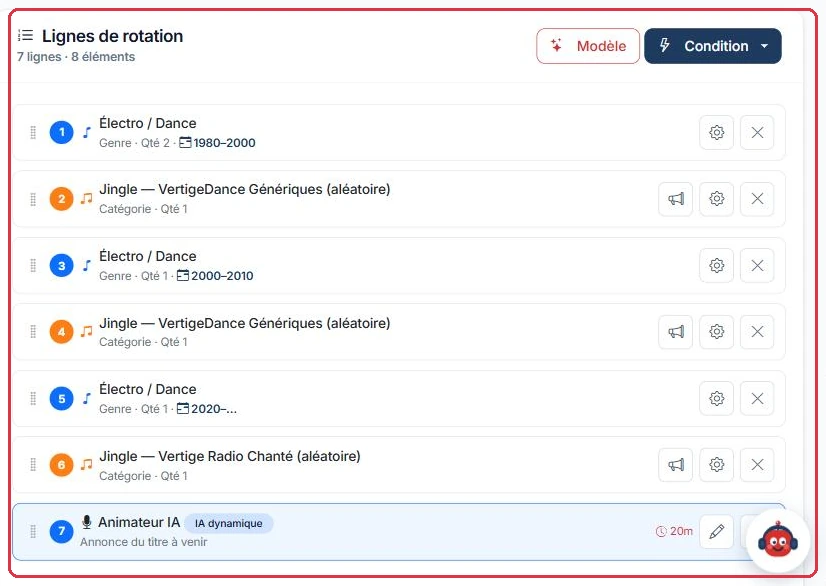Open gear settings for line 3 Électro / Dance
The height and width of the screenshot is (586, 826).
pos(716,265)
